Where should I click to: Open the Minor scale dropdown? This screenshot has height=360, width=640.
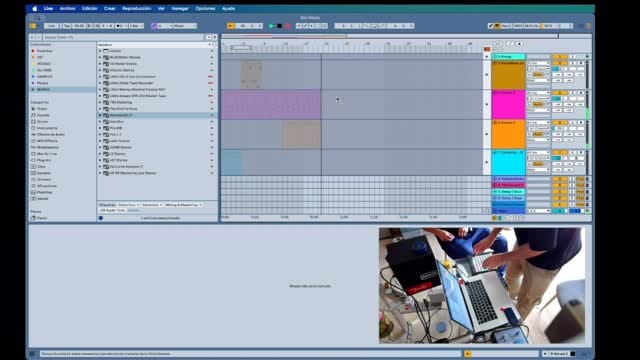184,26
